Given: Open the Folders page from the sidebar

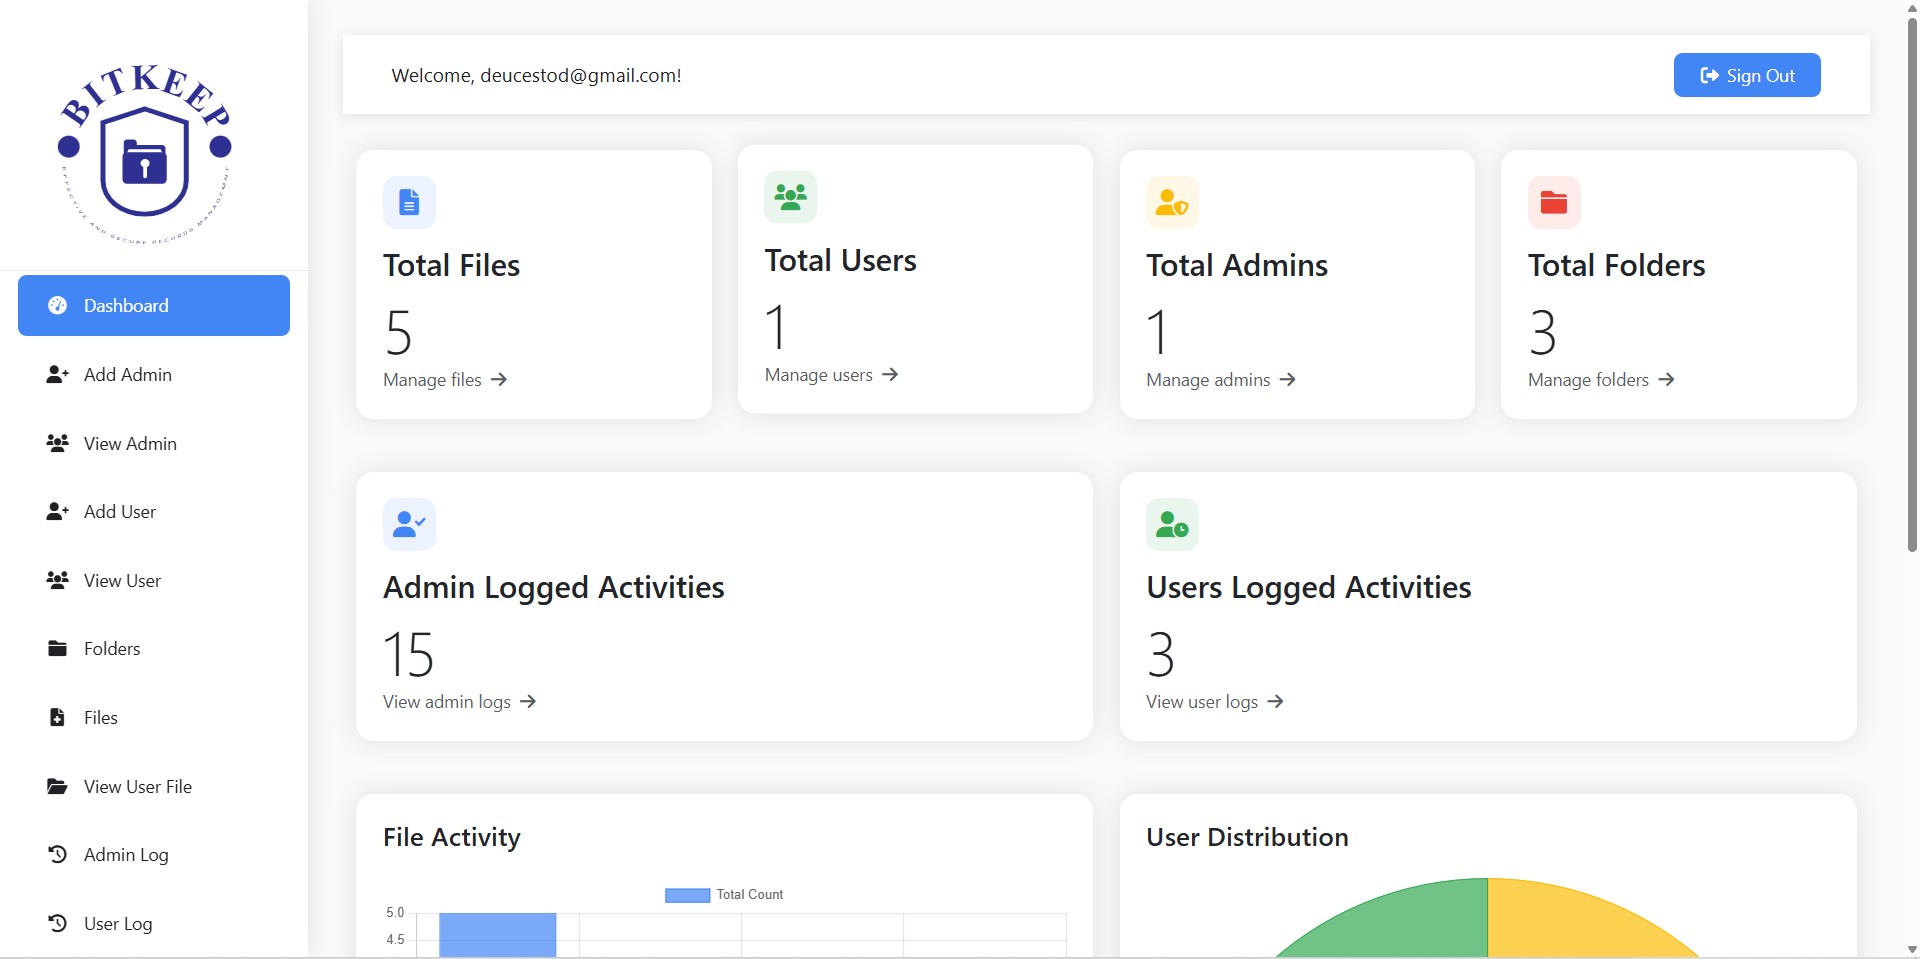Looking at the screenshot, I should pyautogui.click(x=111, y=649).
